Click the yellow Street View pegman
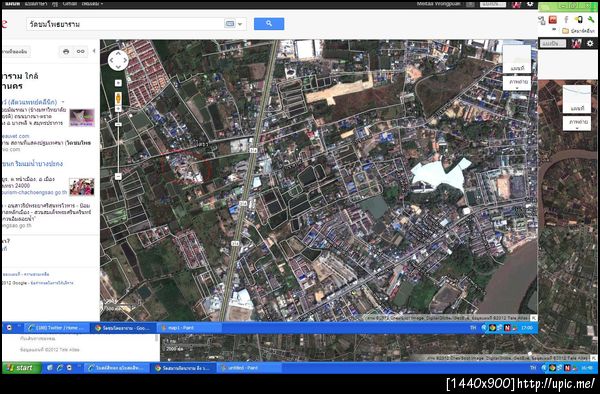Viewport: 600px width, 394px height. pos(118,98)
